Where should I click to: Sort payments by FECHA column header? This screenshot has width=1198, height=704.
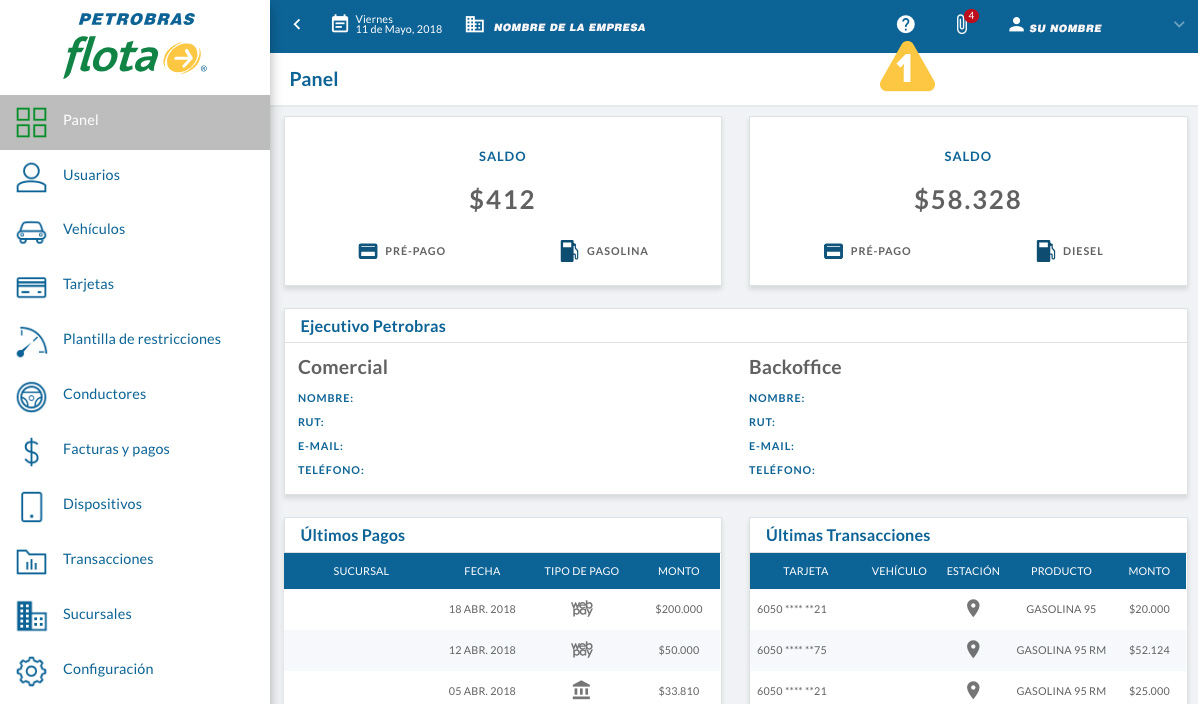tap(482, 571)
